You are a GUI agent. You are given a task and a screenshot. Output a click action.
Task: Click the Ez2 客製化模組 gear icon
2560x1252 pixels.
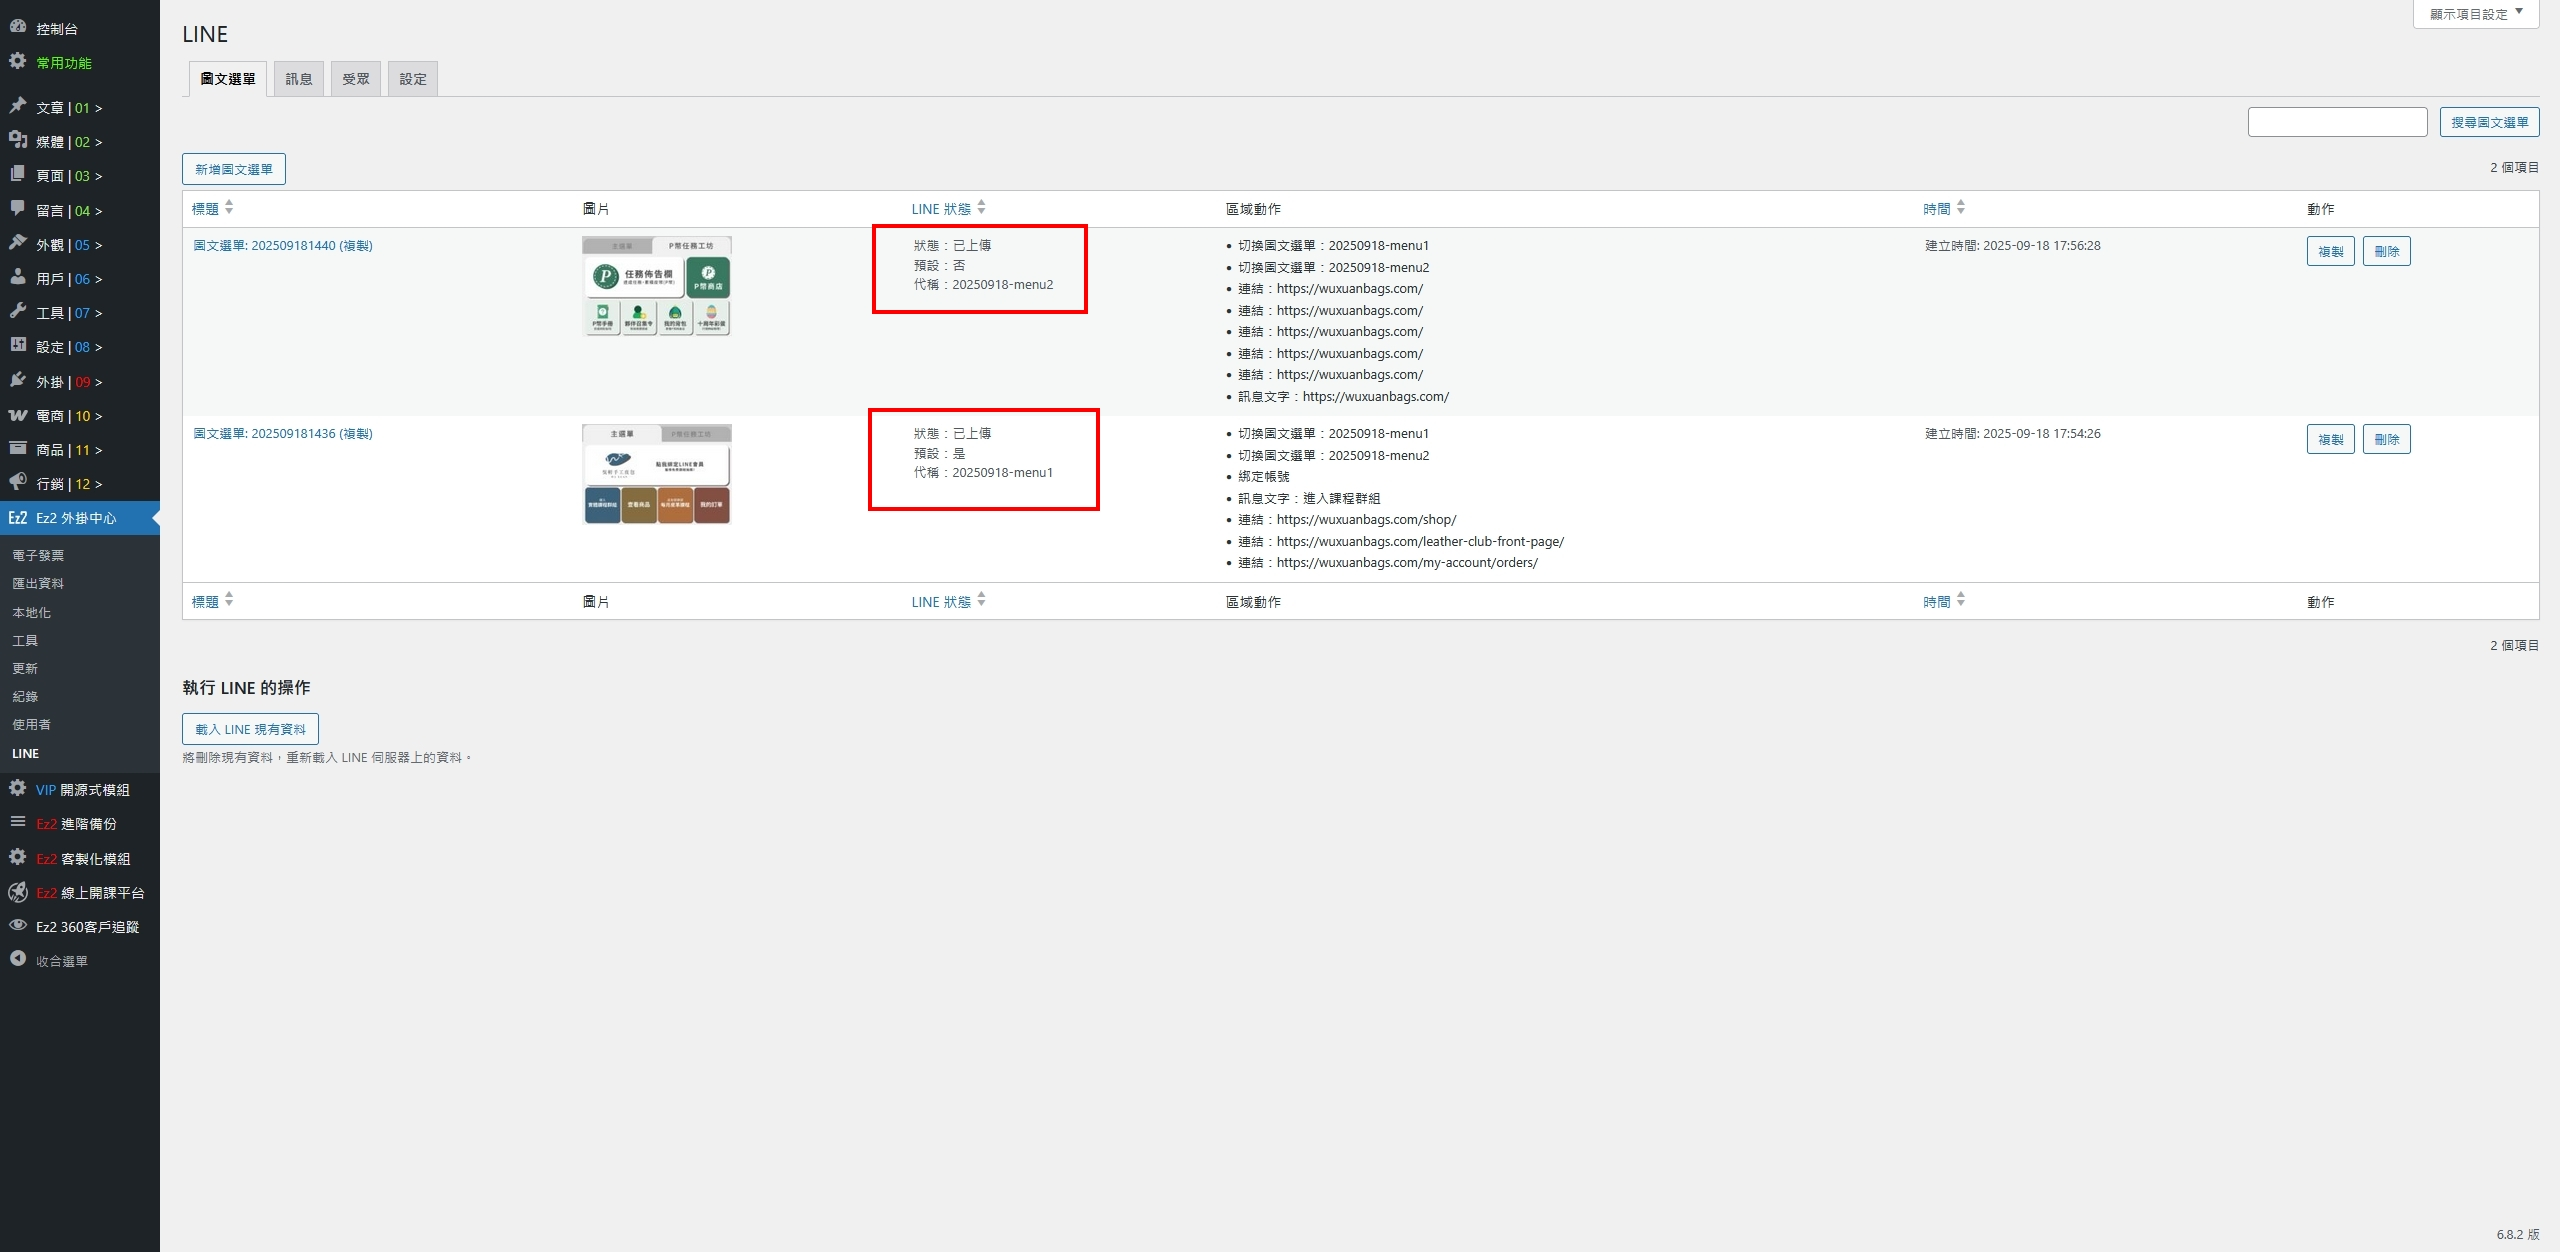pos(17,857)
